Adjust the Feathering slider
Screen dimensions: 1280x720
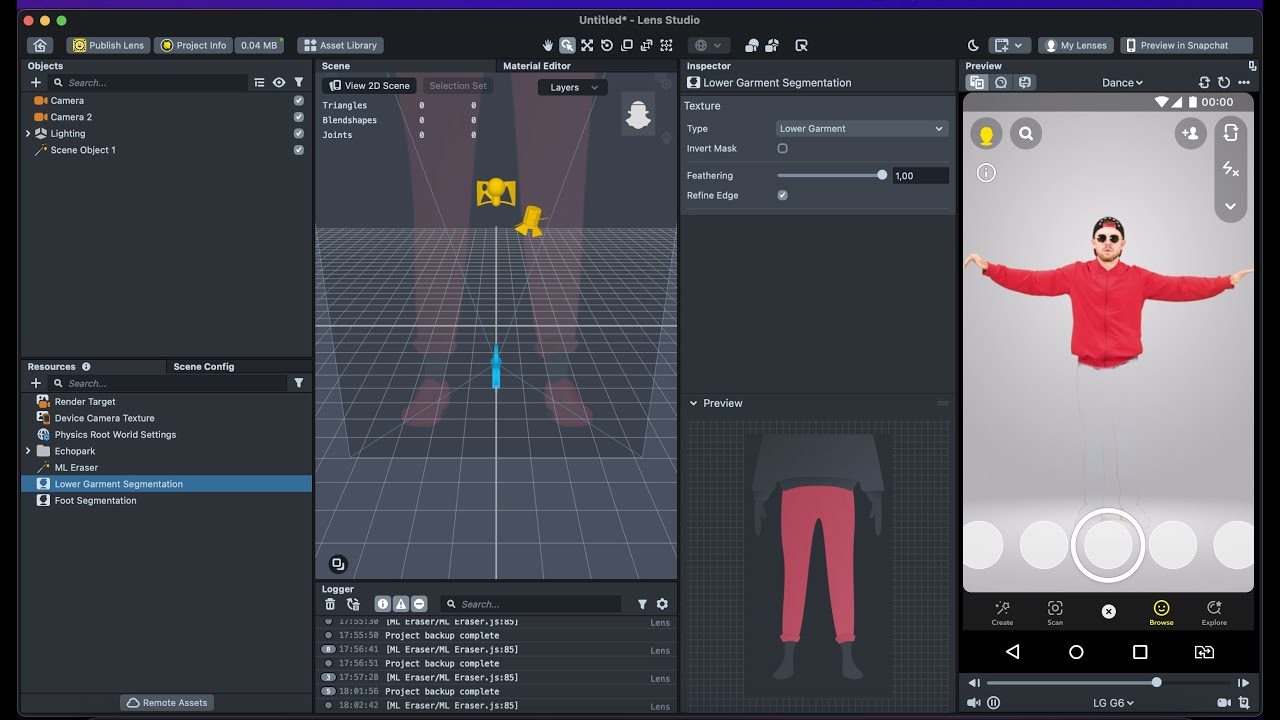tap(830, 175)
